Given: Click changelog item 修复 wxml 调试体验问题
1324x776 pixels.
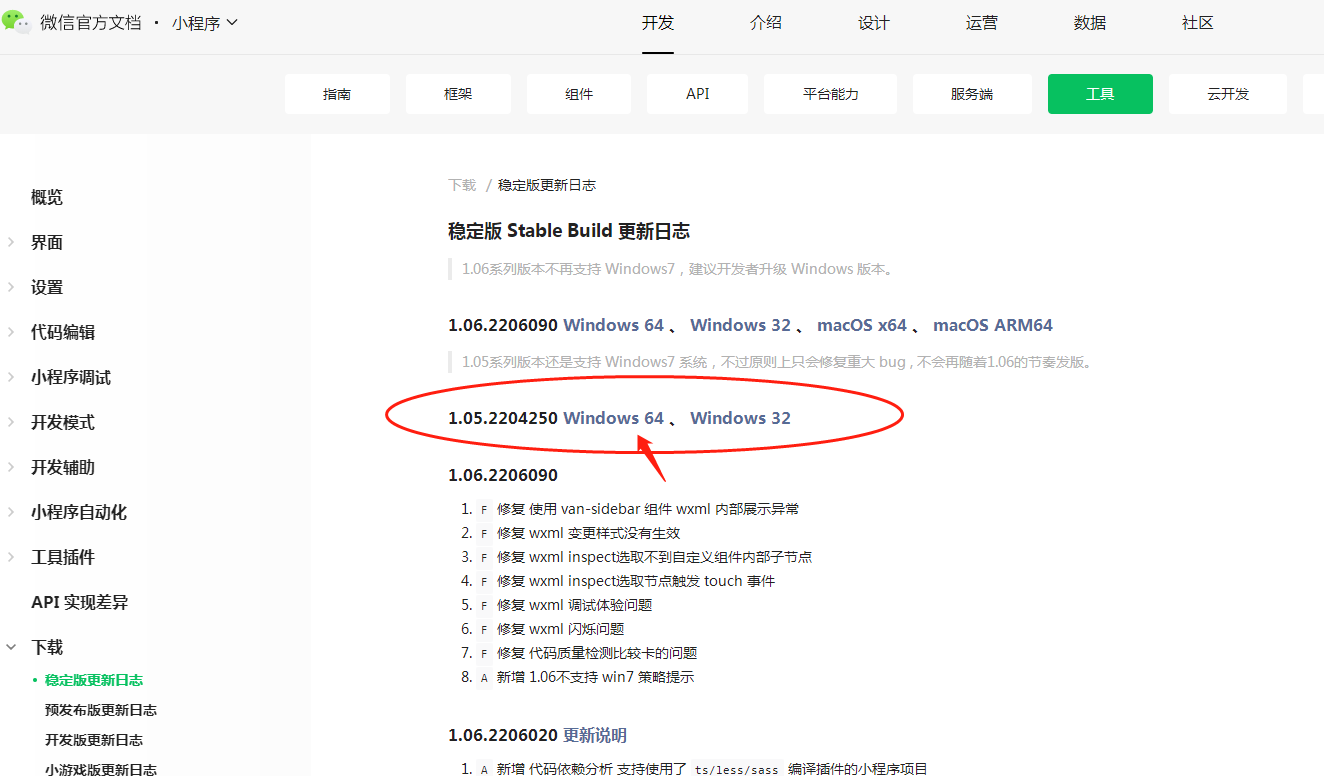Looking at the screenshot, I should coord(575,605).
